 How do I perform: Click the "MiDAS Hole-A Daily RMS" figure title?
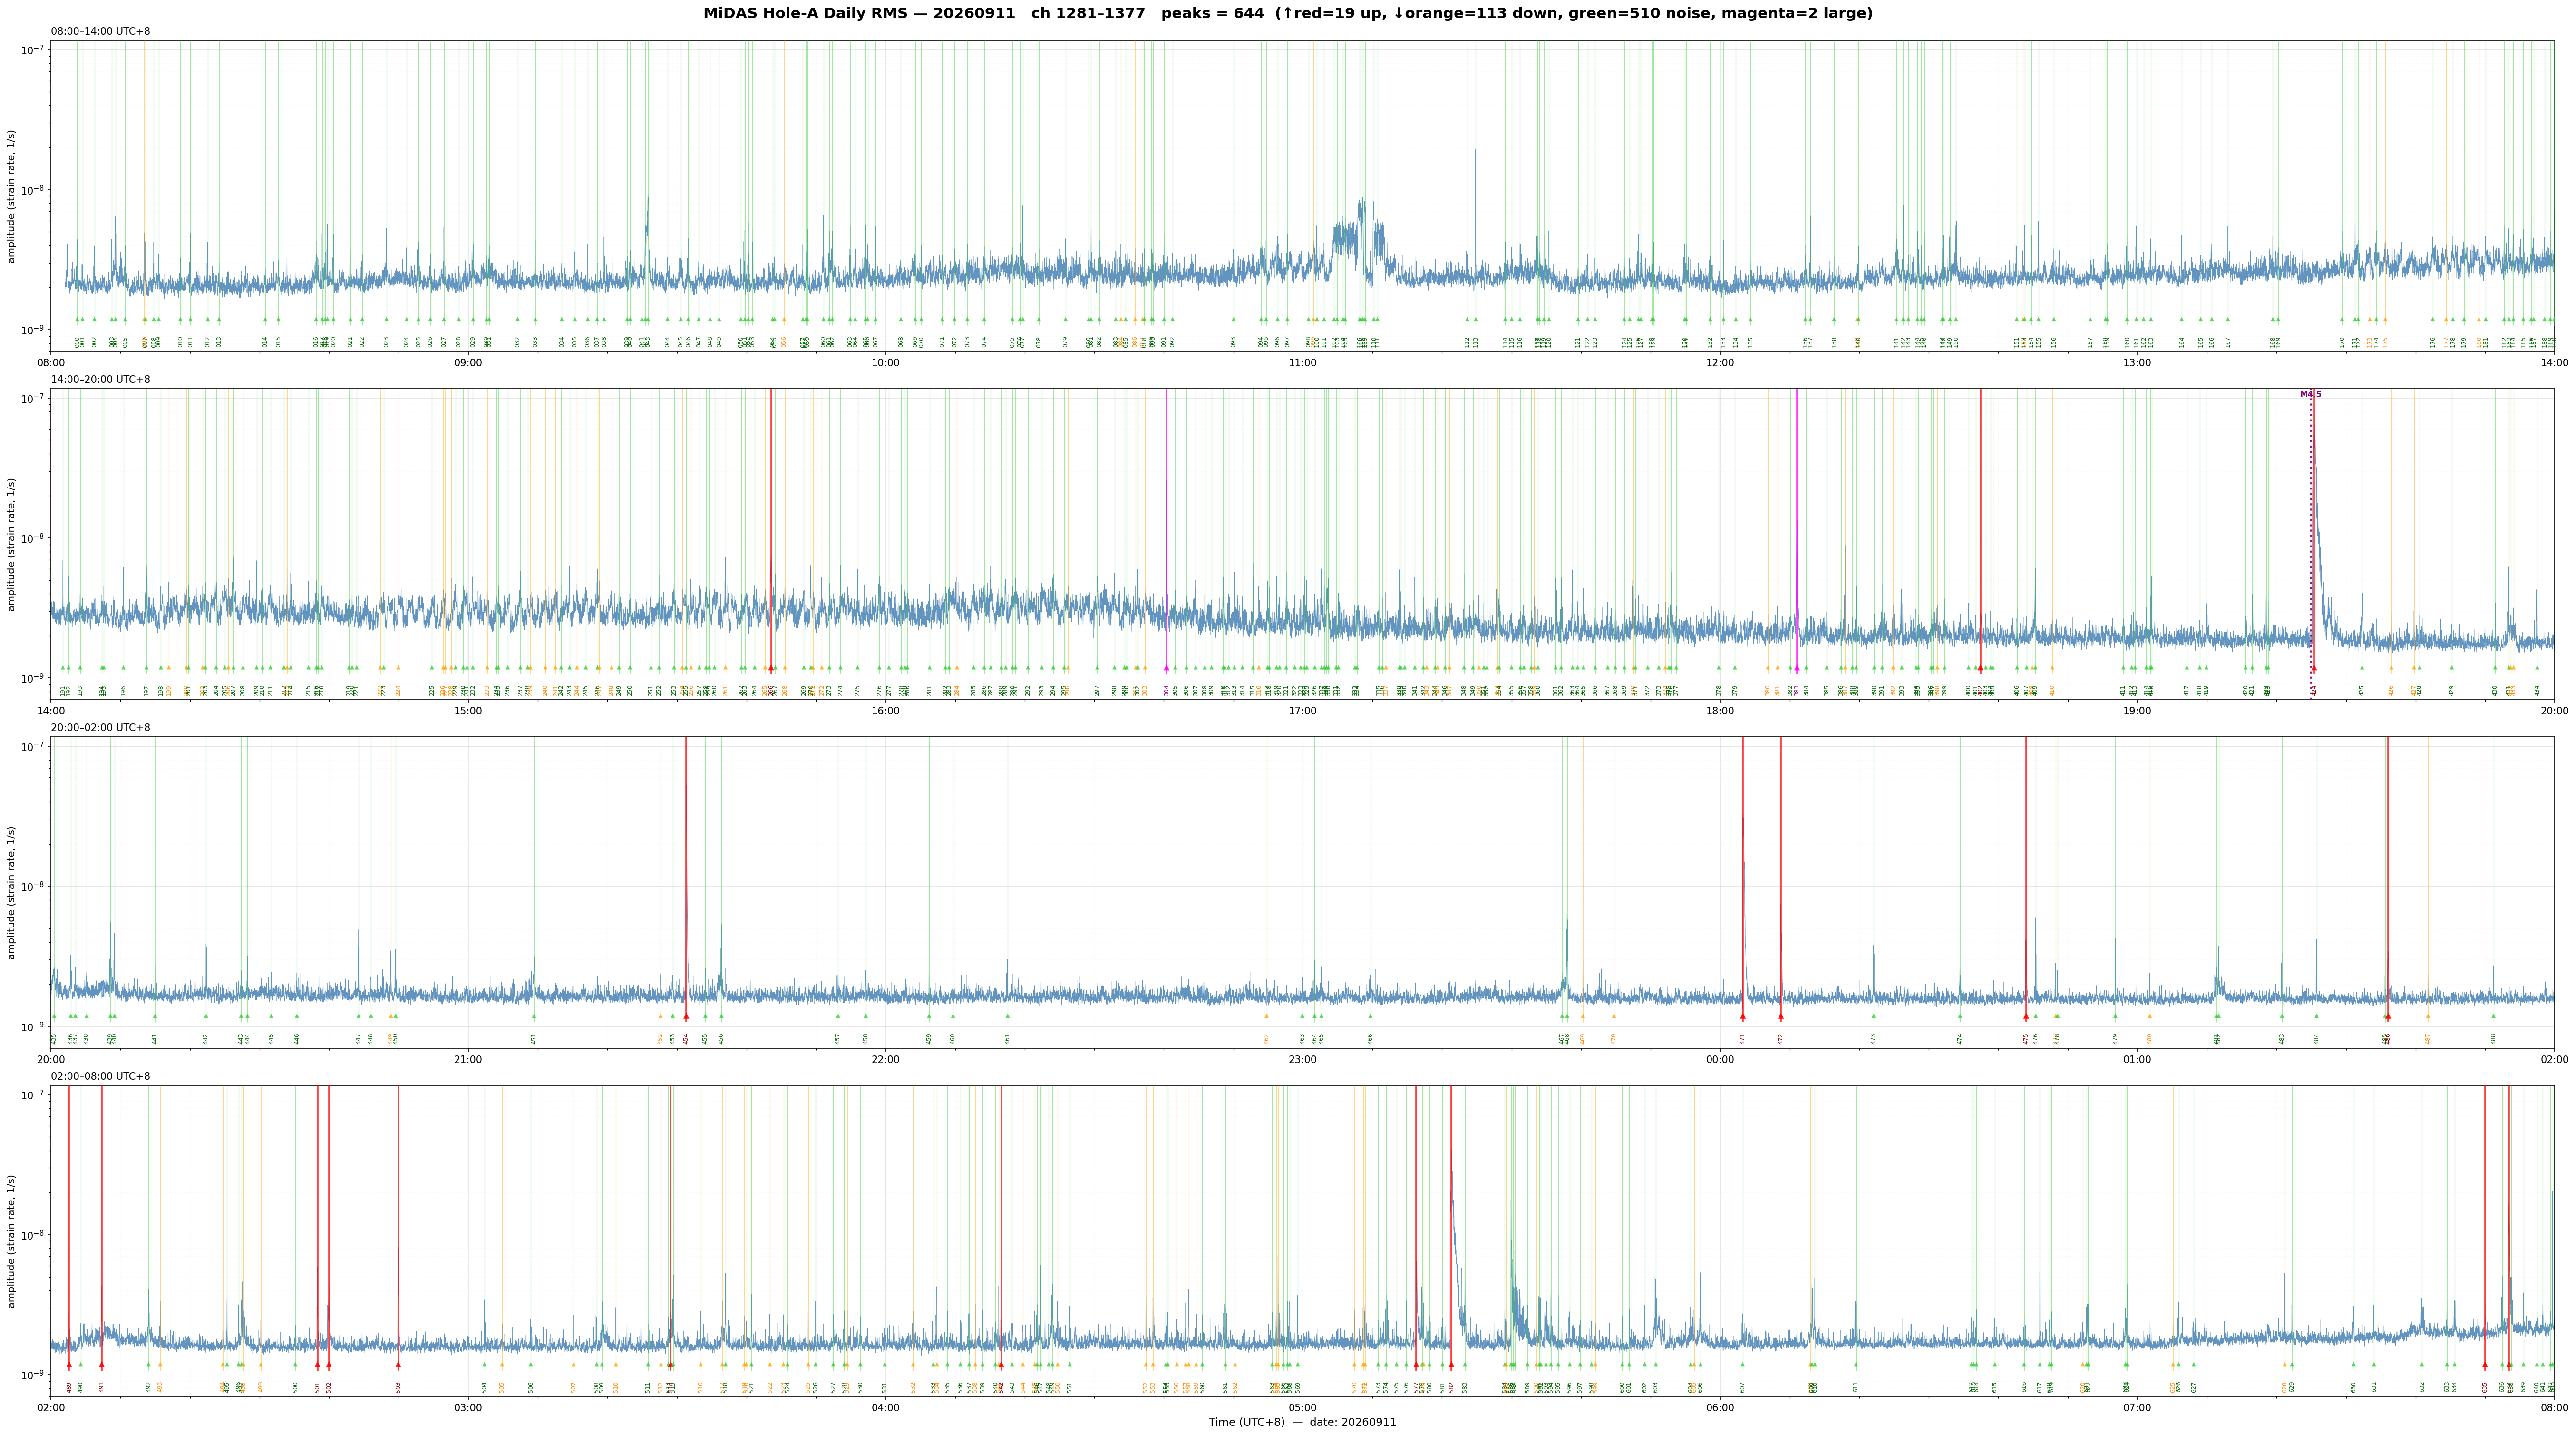(1287, 14)
